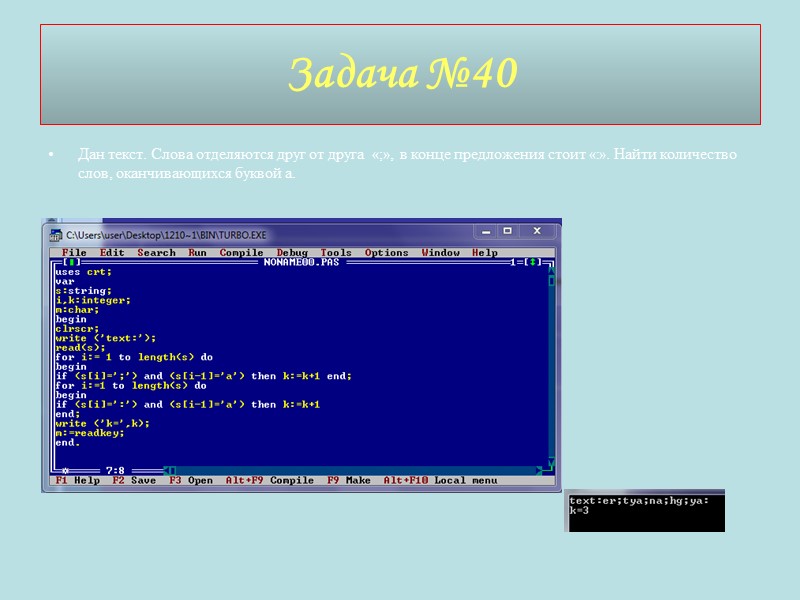Maximize the TURBO.EXE window
The width and height of the screenshot is (800, 600).
tap(508, 231)
